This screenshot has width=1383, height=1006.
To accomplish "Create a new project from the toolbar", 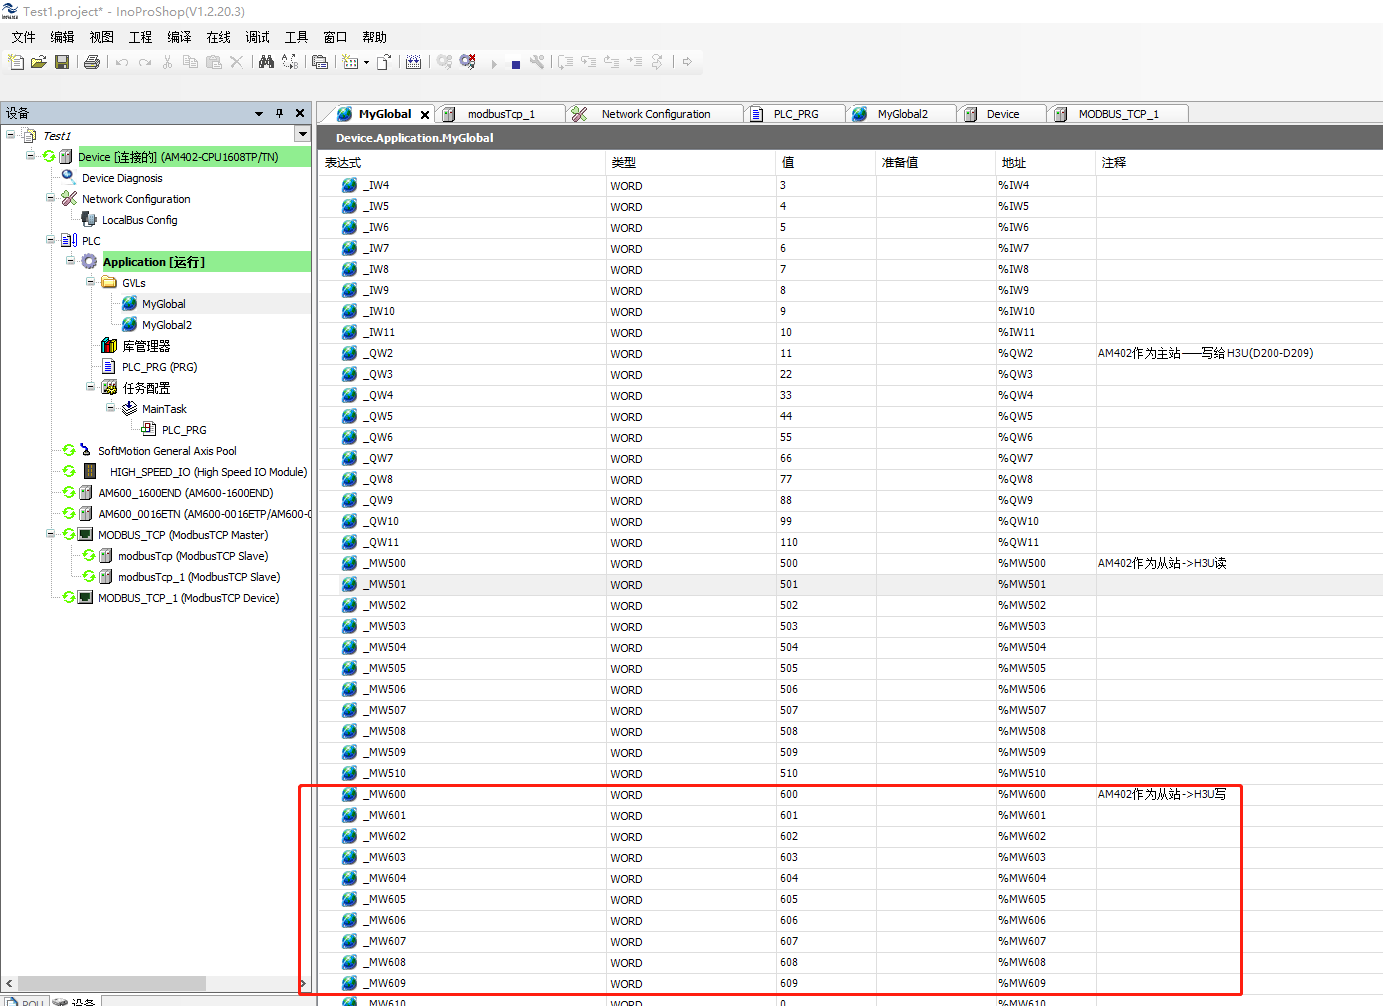I will point(16,62).
